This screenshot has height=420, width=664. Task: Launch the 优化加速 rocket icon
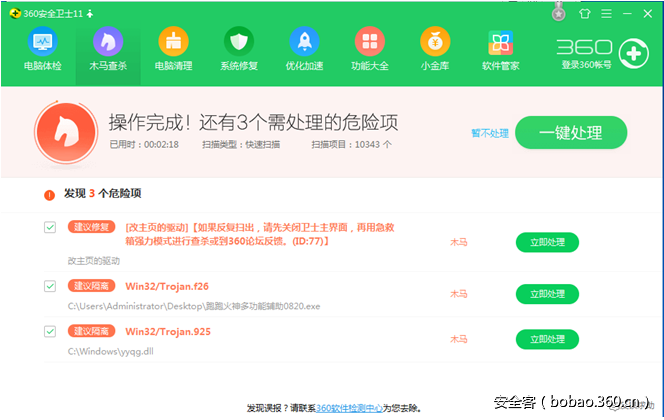(x=304, y=43)
